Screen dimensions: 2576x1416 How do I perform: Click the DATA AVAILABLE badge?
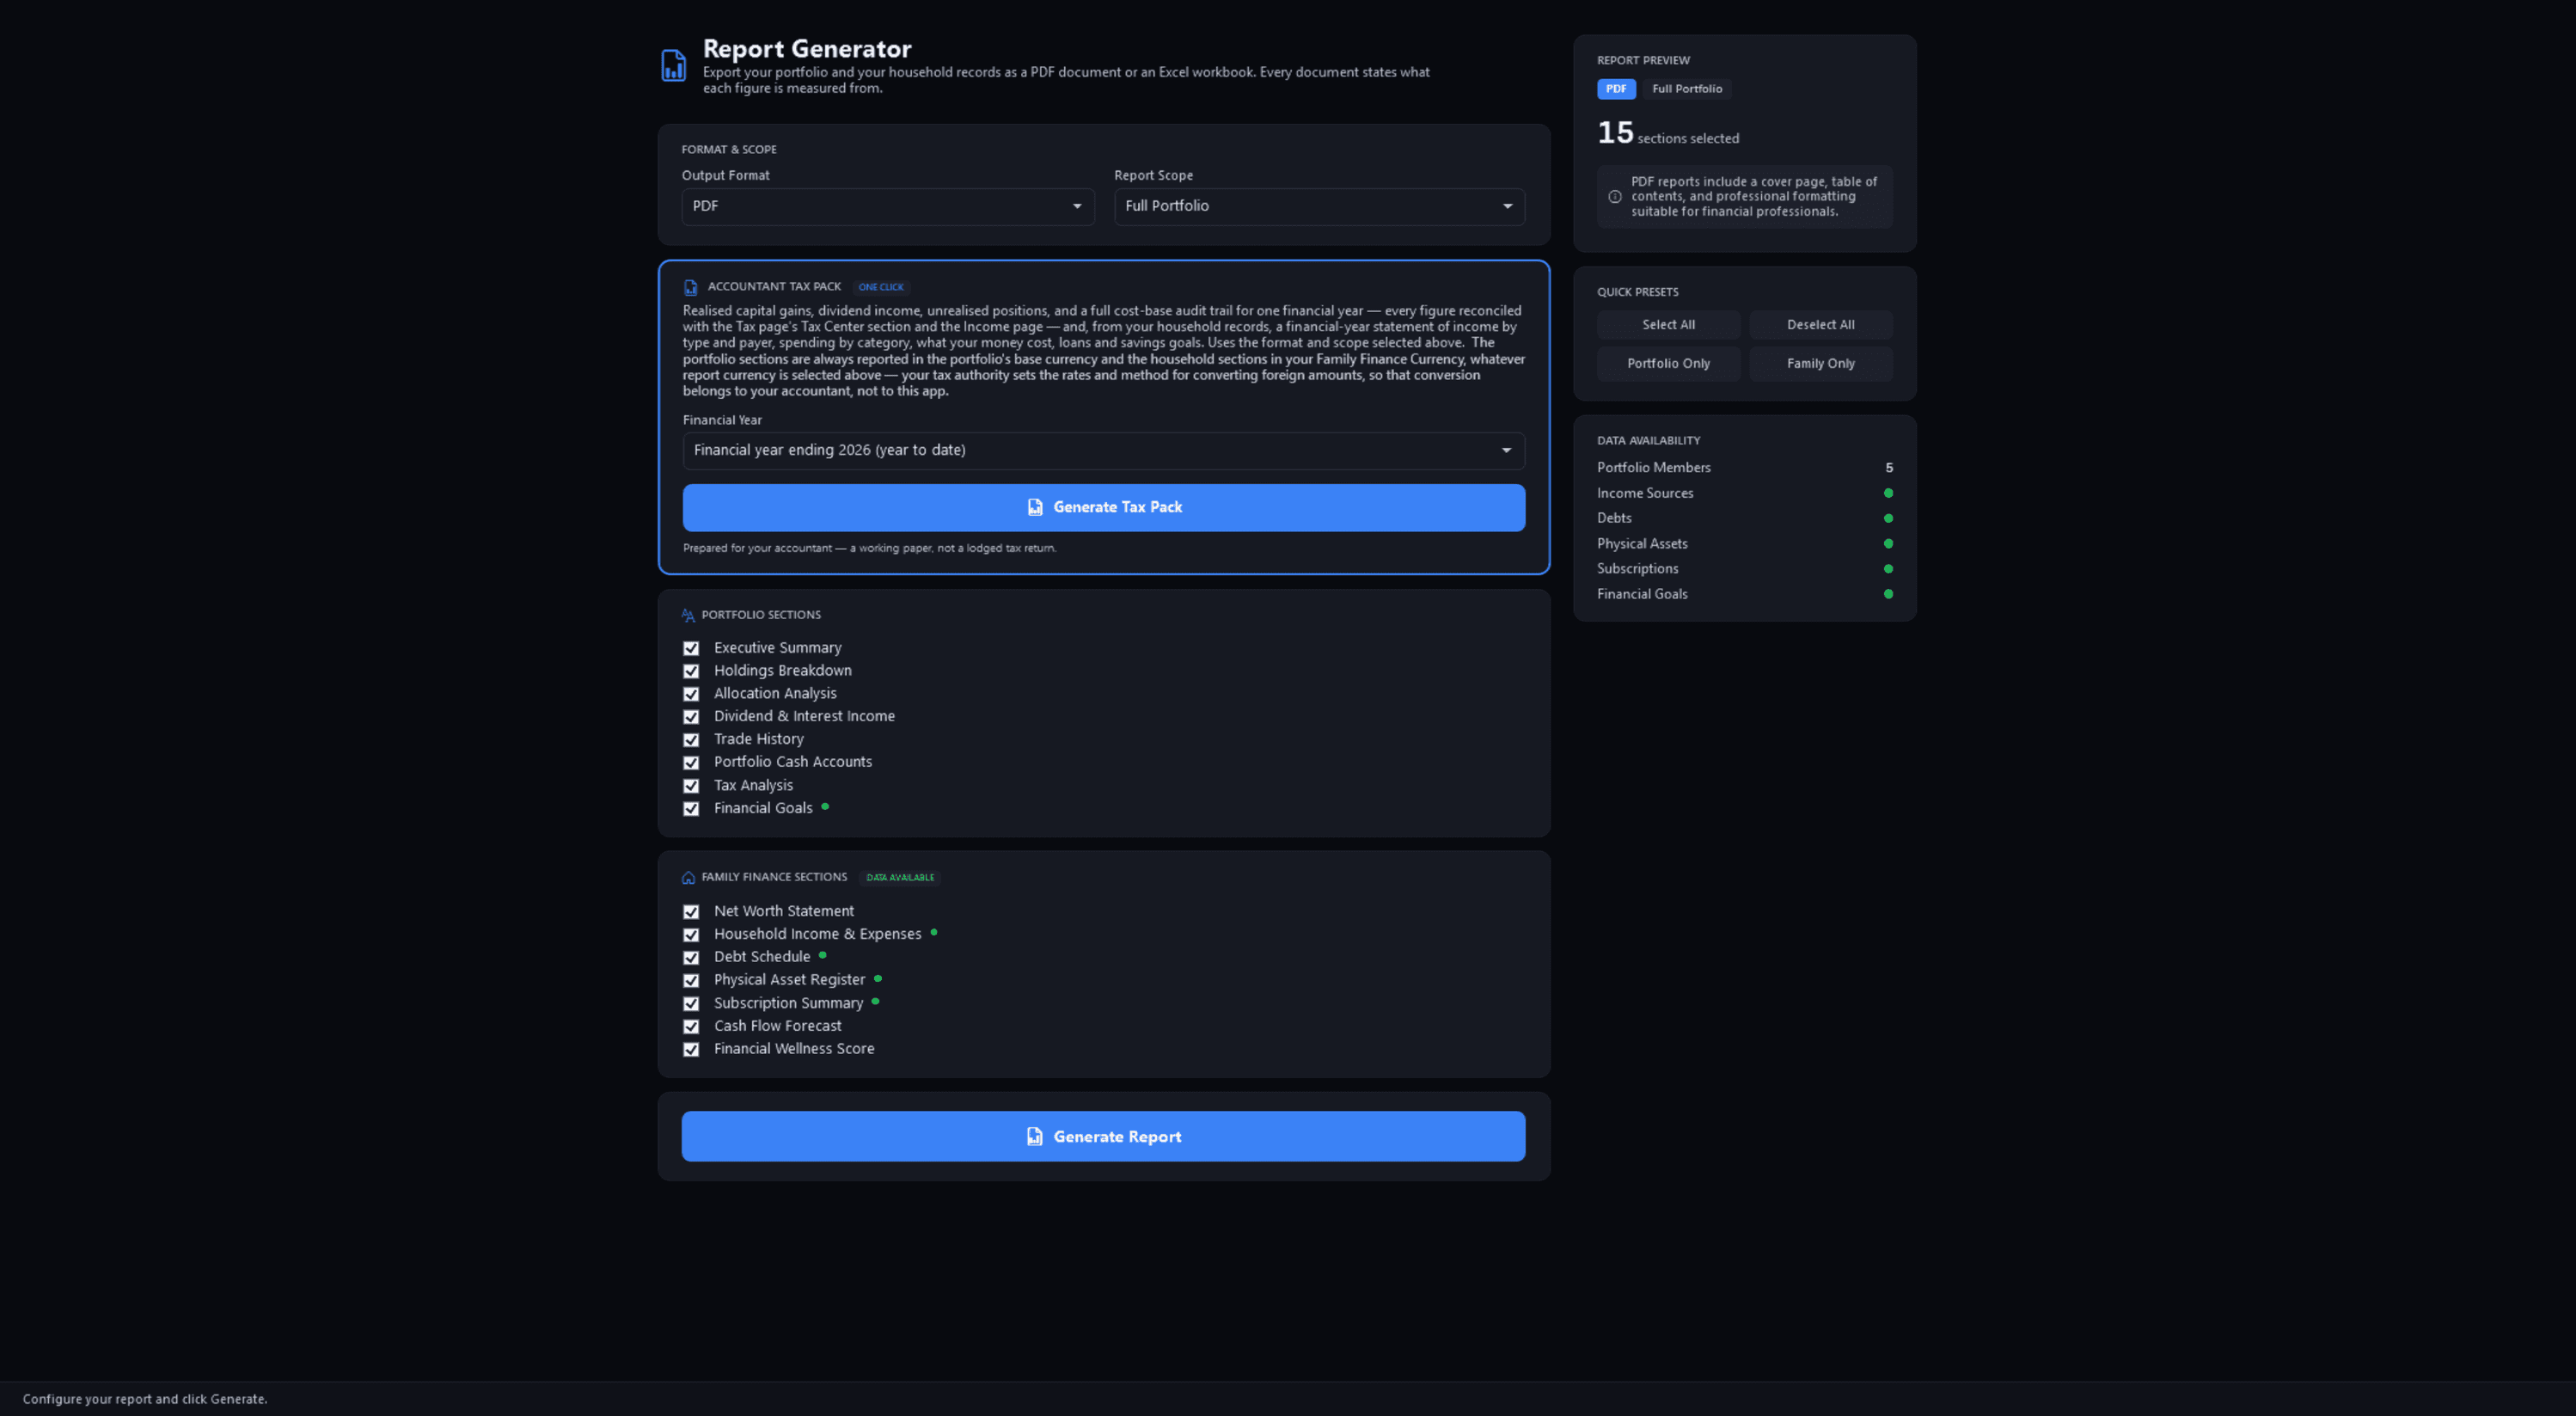[x=900, y=878]
